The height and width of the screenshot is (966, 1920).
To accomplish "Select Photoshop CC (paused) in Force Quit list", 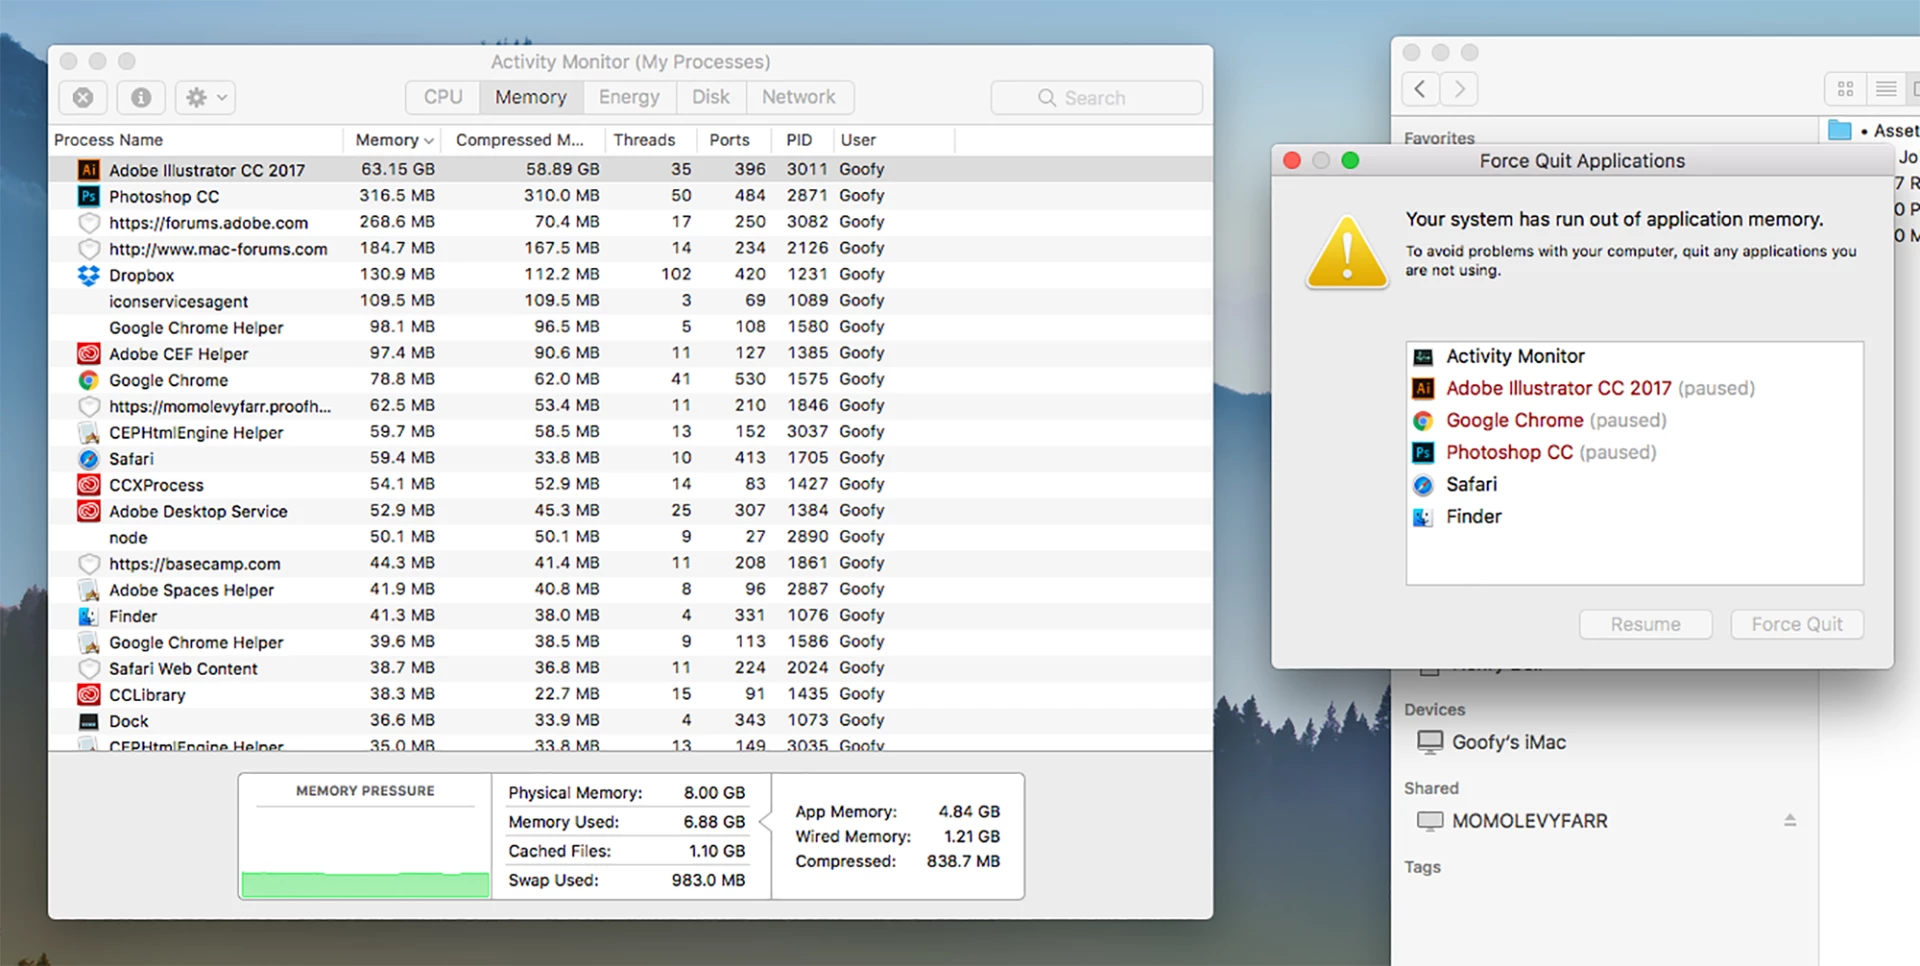I will [1634, 452].
